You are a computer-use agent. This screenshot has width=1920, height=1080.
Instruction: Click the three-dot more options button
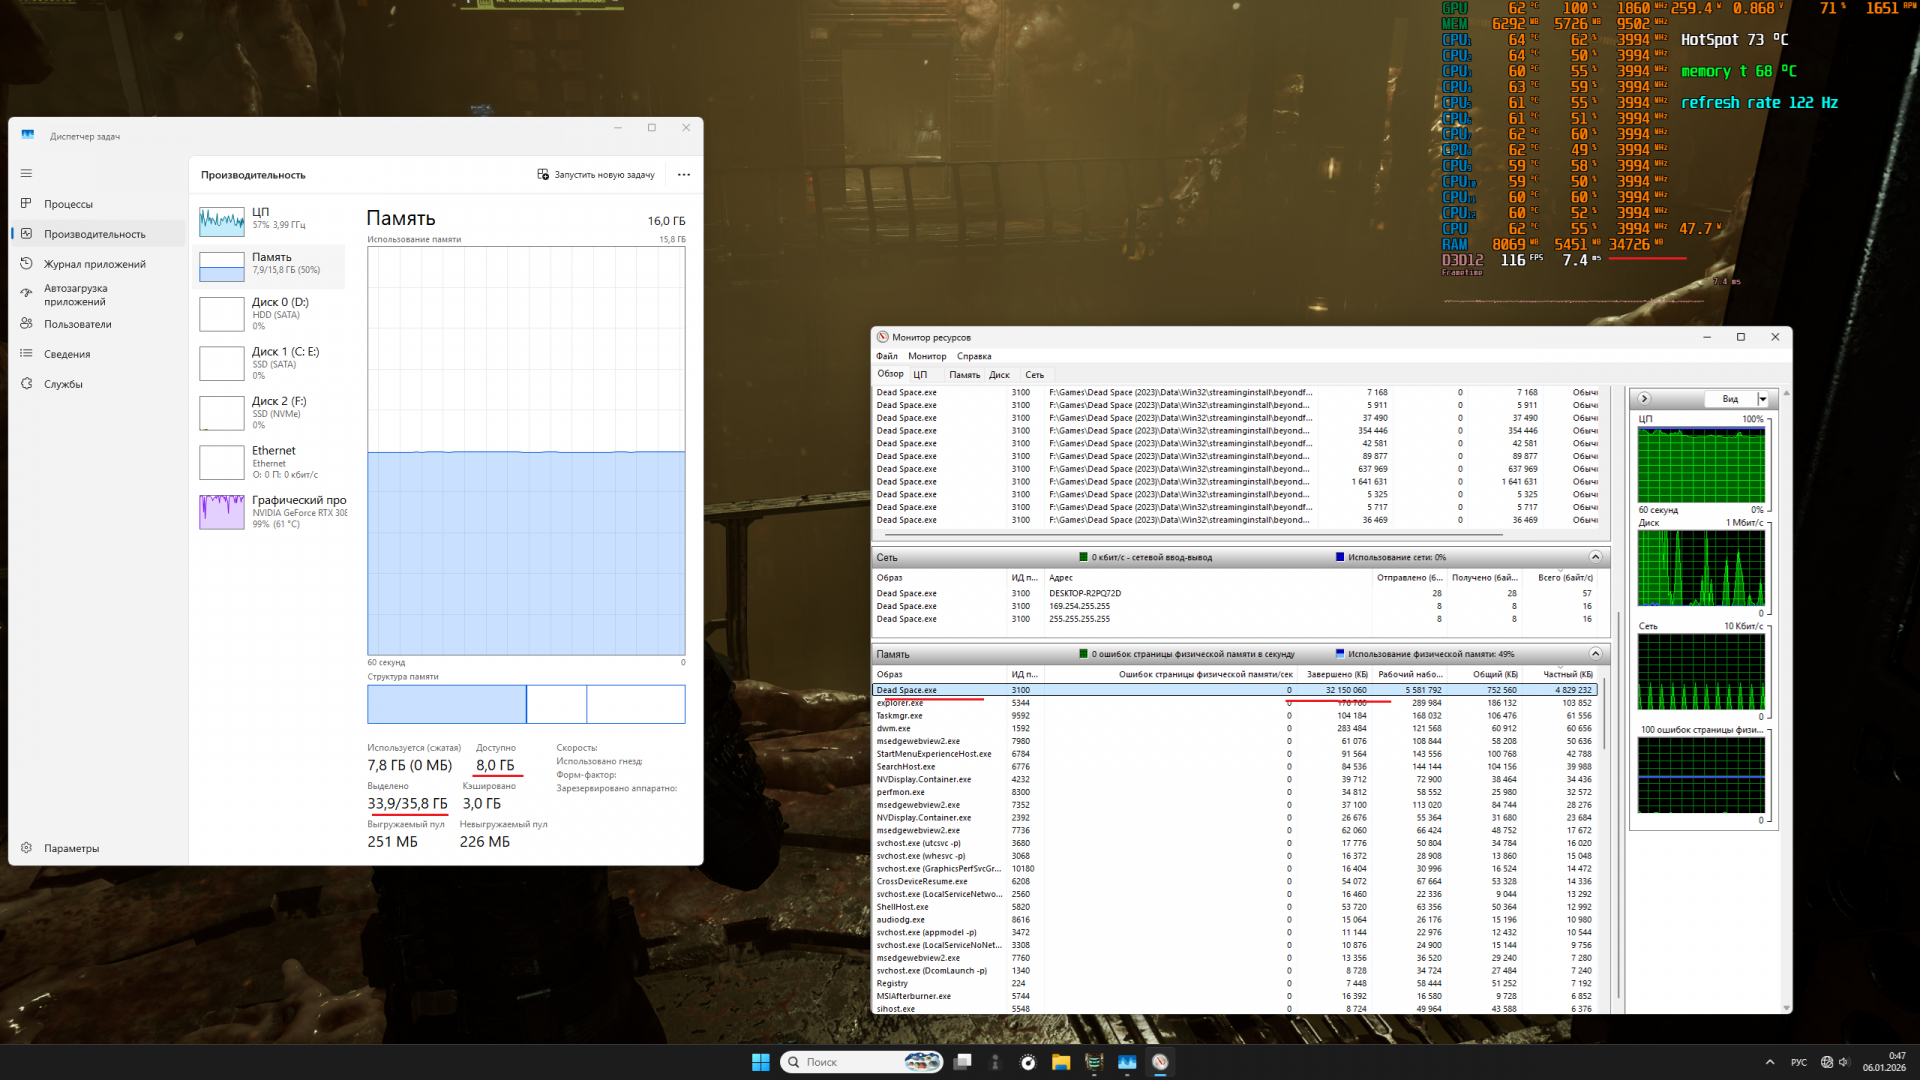pos(684,175)
